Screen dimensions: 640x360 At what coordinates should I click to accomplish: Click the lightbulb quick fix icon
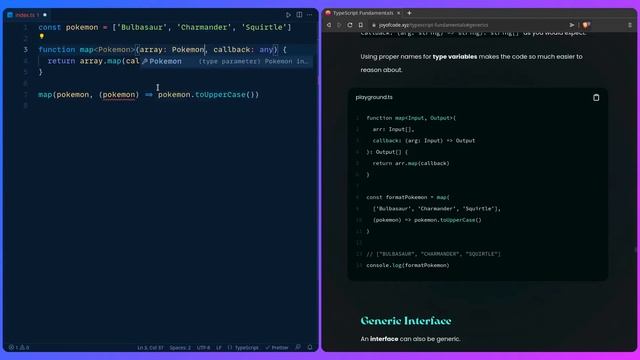point(42,37)
